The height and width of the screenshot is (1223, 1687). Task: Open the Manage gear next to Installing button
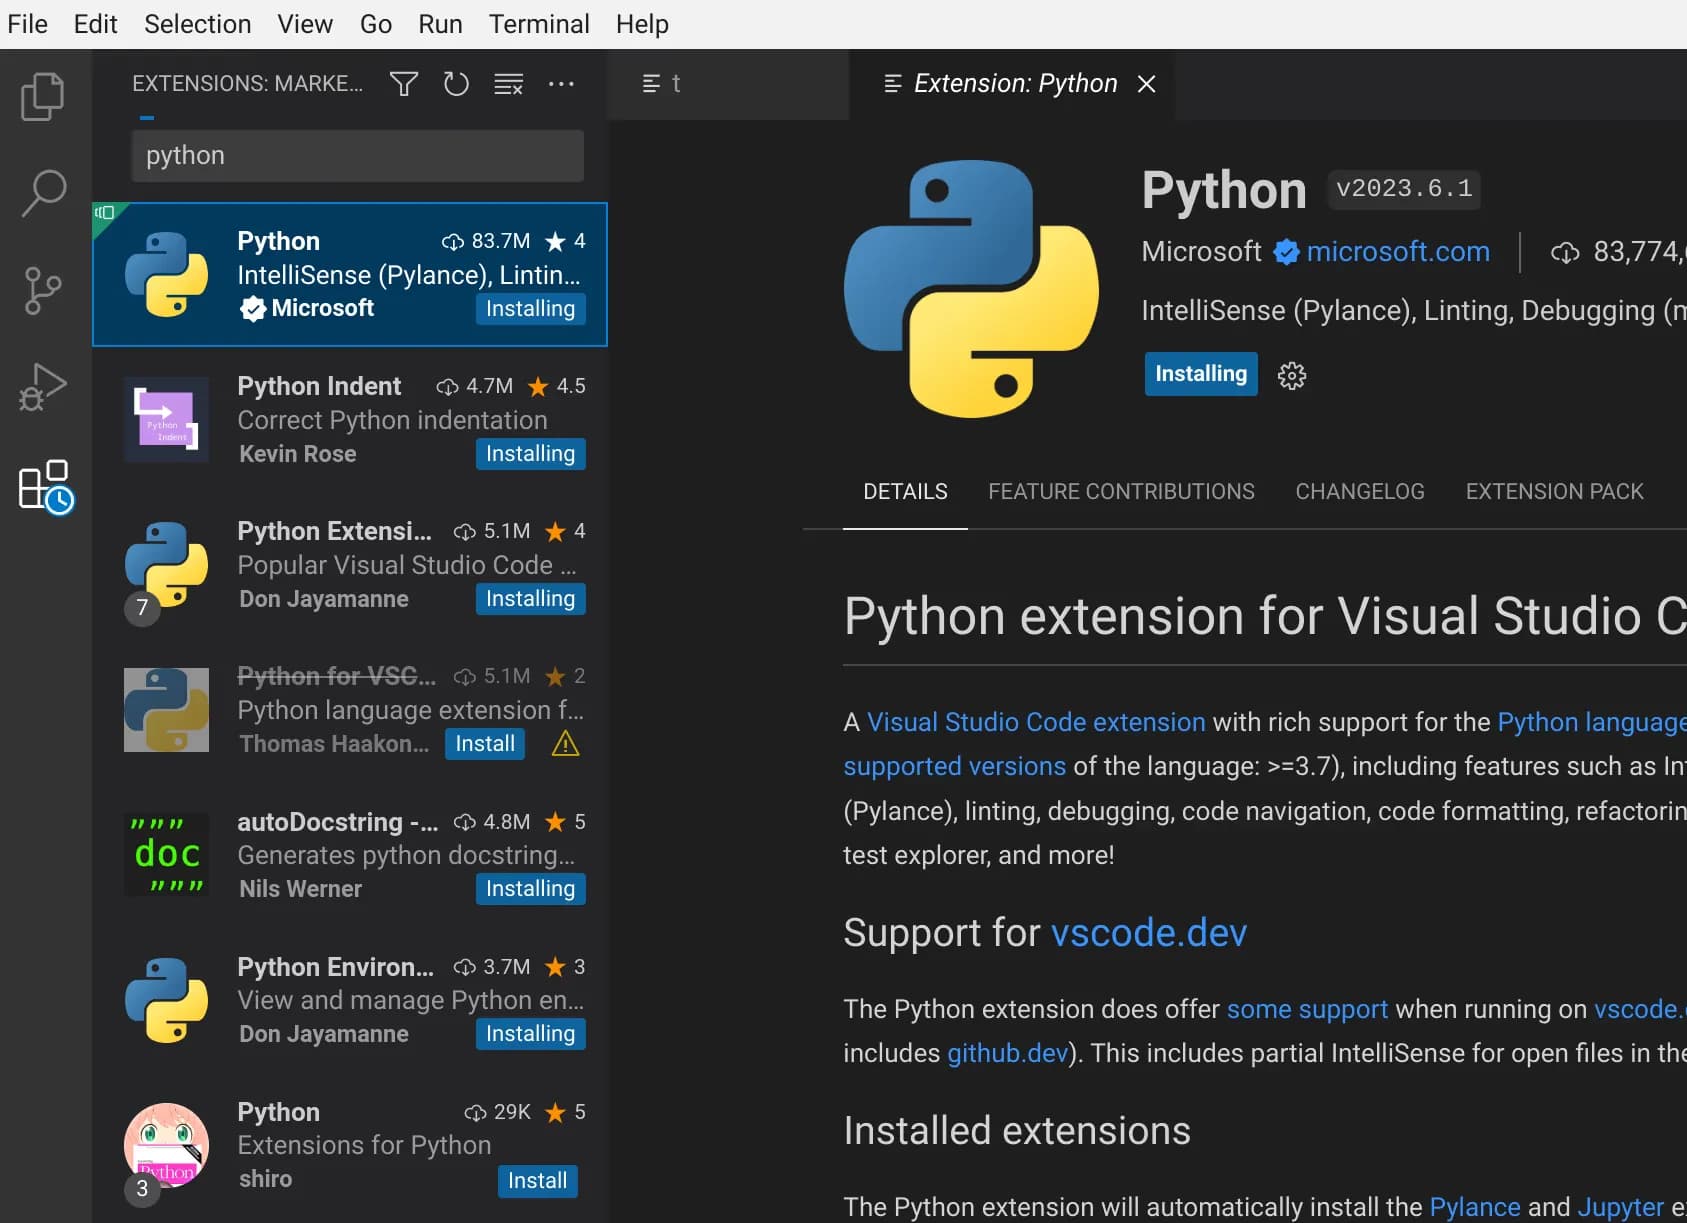coord(1292,375)
